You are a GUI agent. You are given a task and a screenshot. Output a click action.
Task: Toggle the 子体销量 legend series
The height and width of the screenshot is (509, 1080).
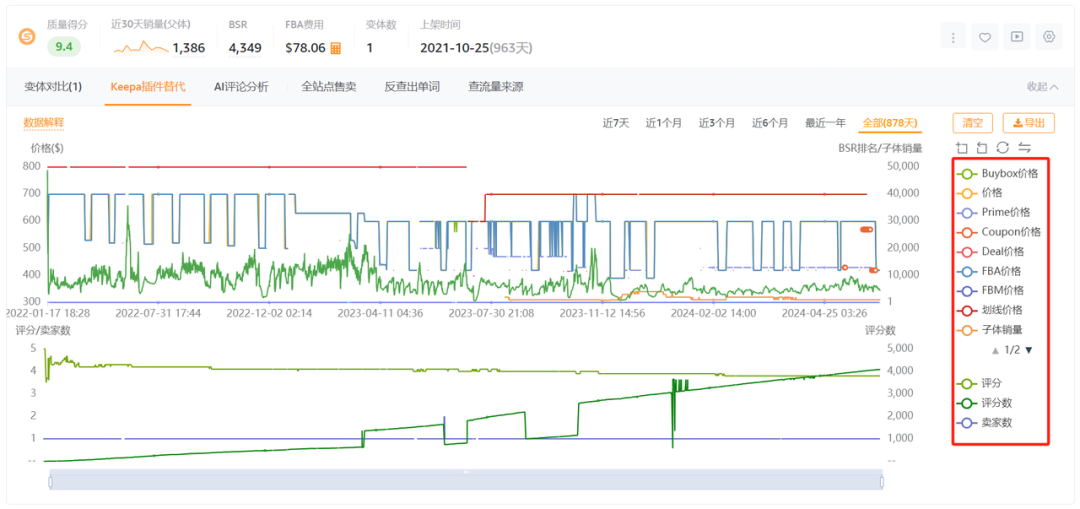click(991, 329)
